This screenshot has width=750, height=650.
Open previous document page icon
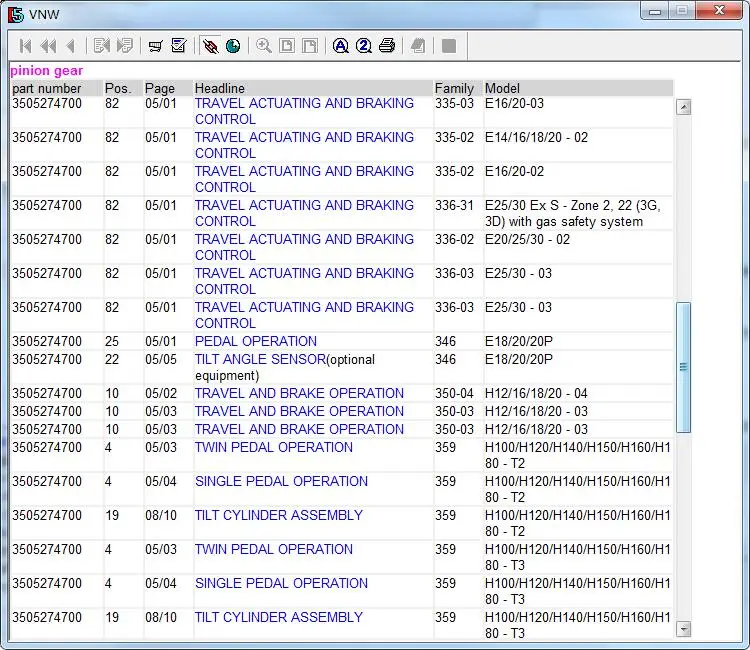click(101, 46)
